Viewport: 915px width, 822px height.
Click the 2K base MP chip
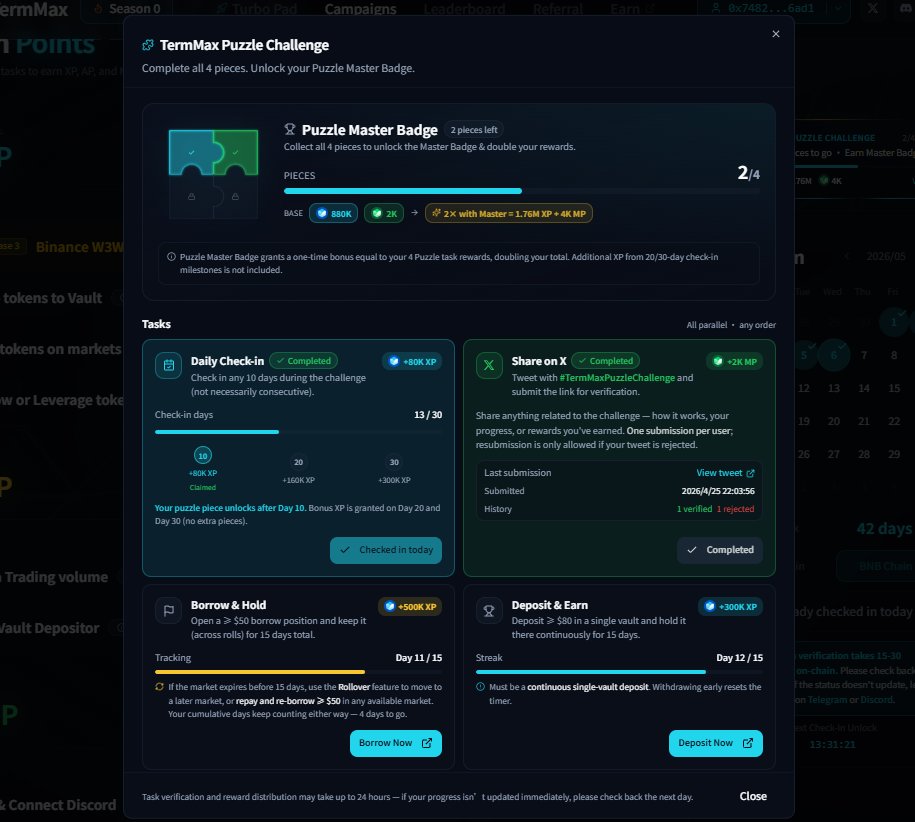pos(384,214)
